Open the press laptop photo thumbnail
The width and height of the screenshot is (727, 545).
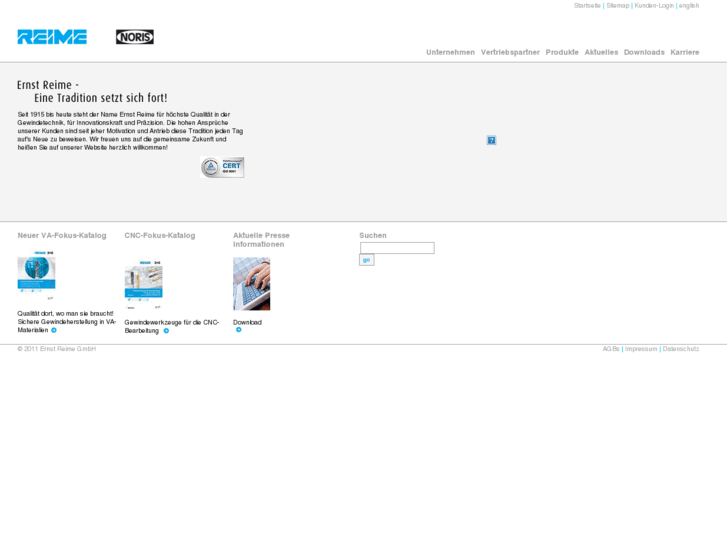click(x=251, y=284)
